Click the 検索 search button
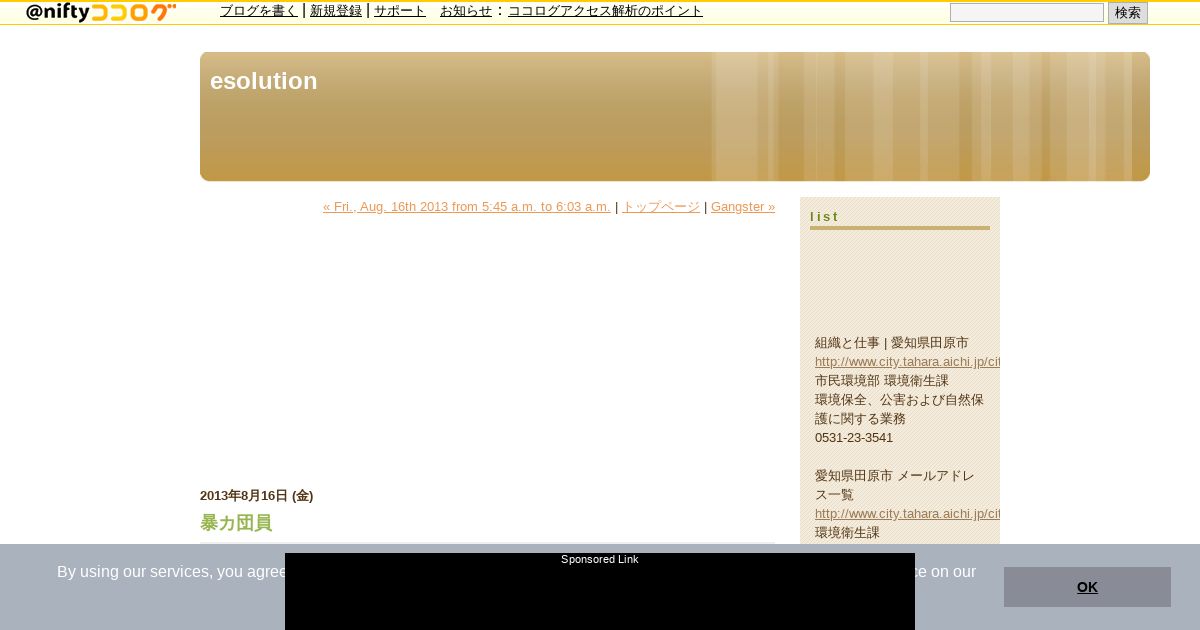The height and width of the screenshot is (630, 1200). coord(1128,13)
